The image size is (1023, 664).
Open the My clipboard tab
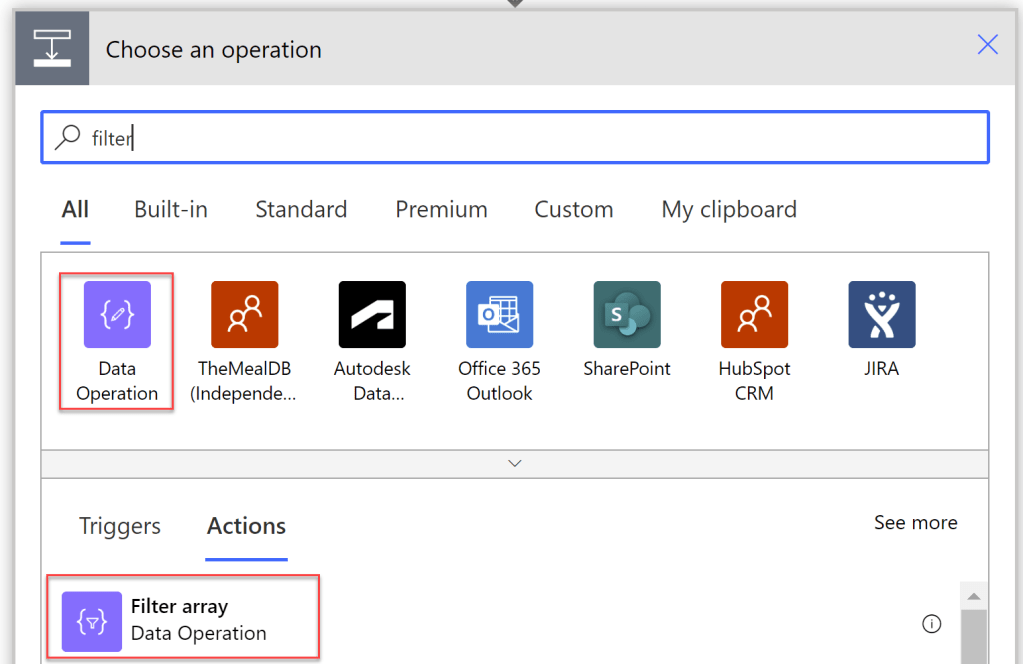(x=729, y=210)
